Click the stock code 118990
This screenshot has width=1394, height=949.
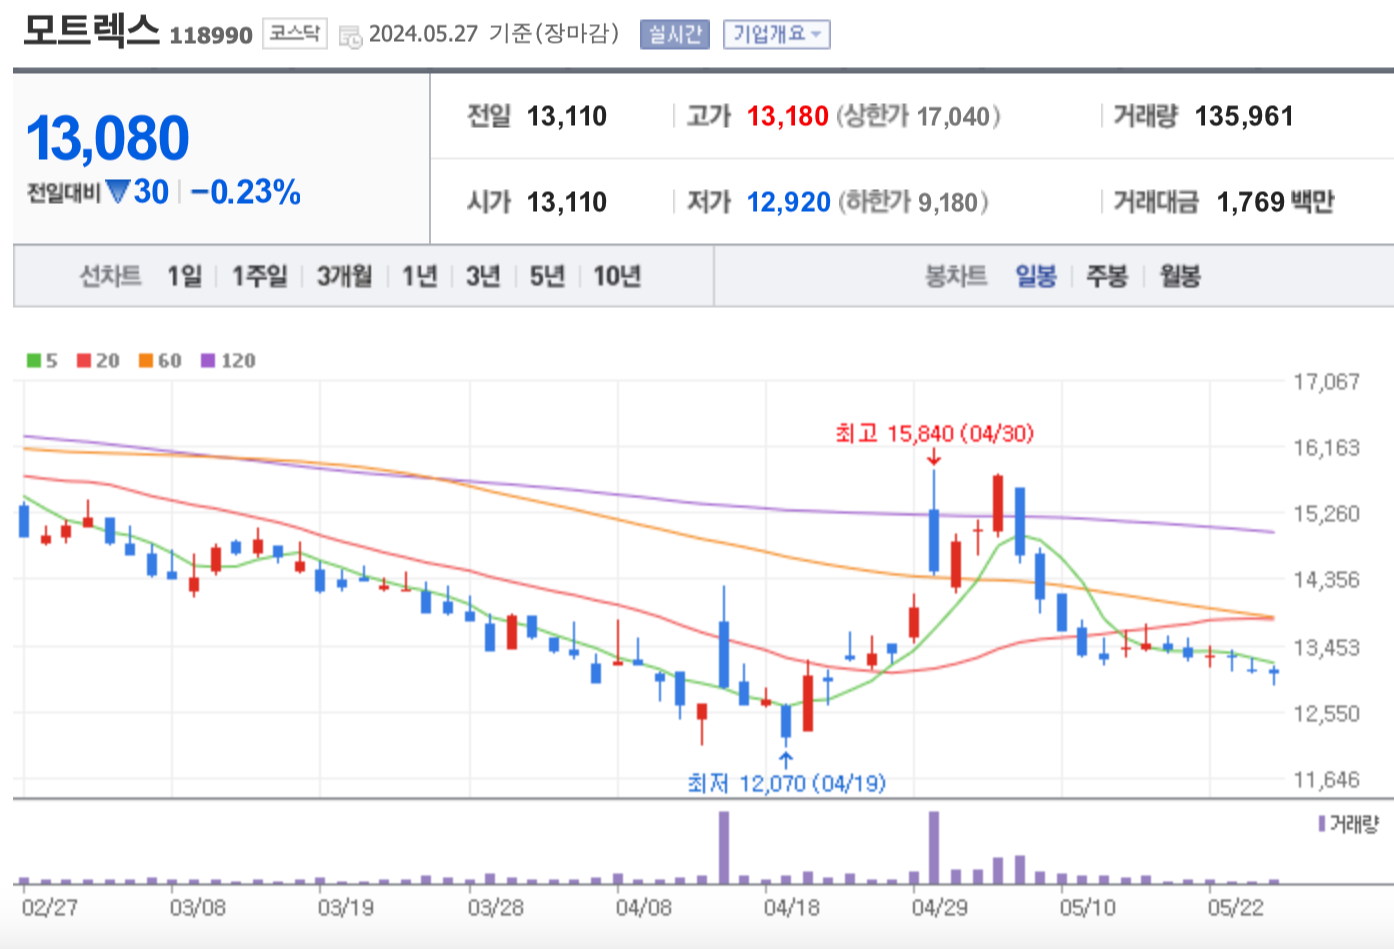(211, 36)
